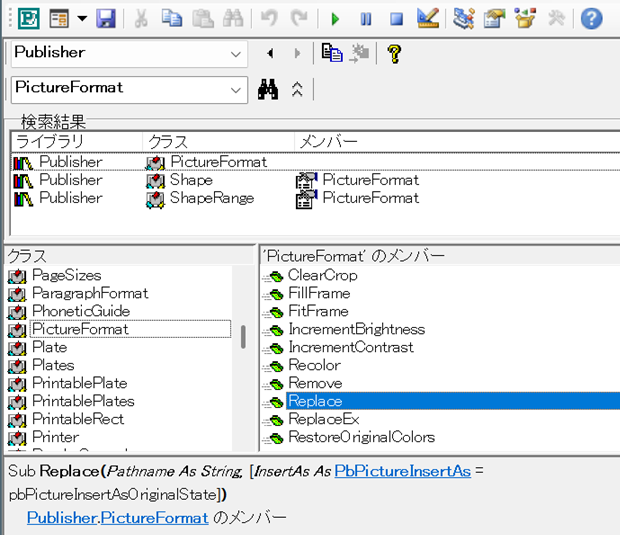The image size is (620, 535).
Task: Click the Paste clipboard icon
Action: click(x=202, y=19)
